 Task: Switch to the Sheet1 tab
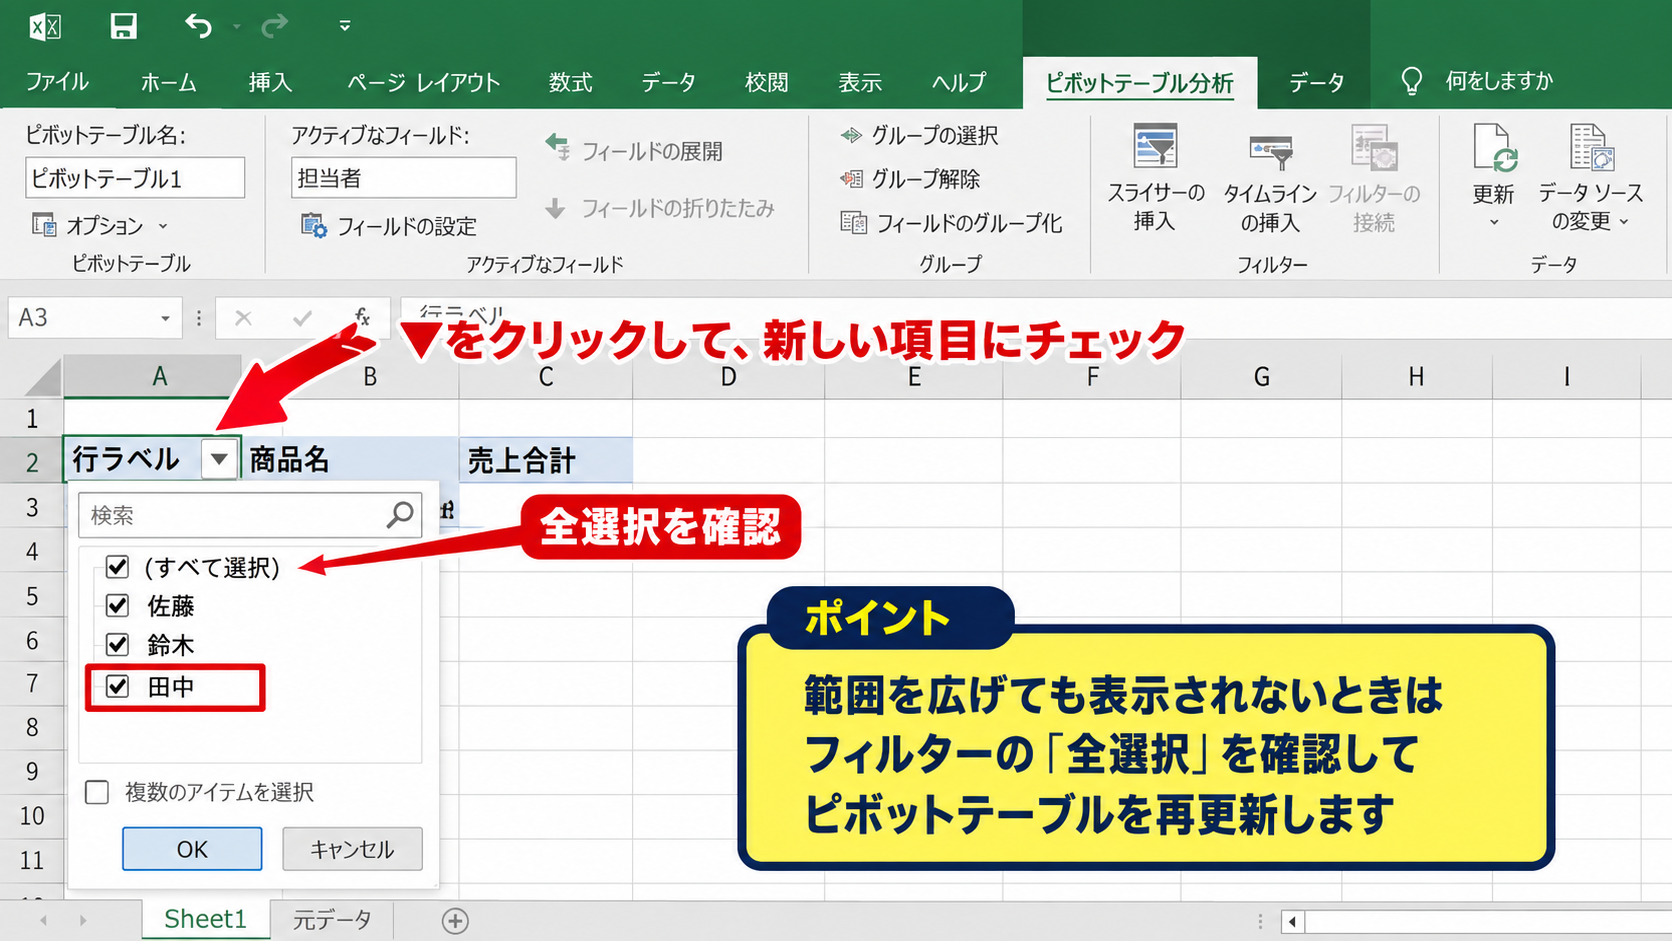pyautogui.click(x=205, y=919)
